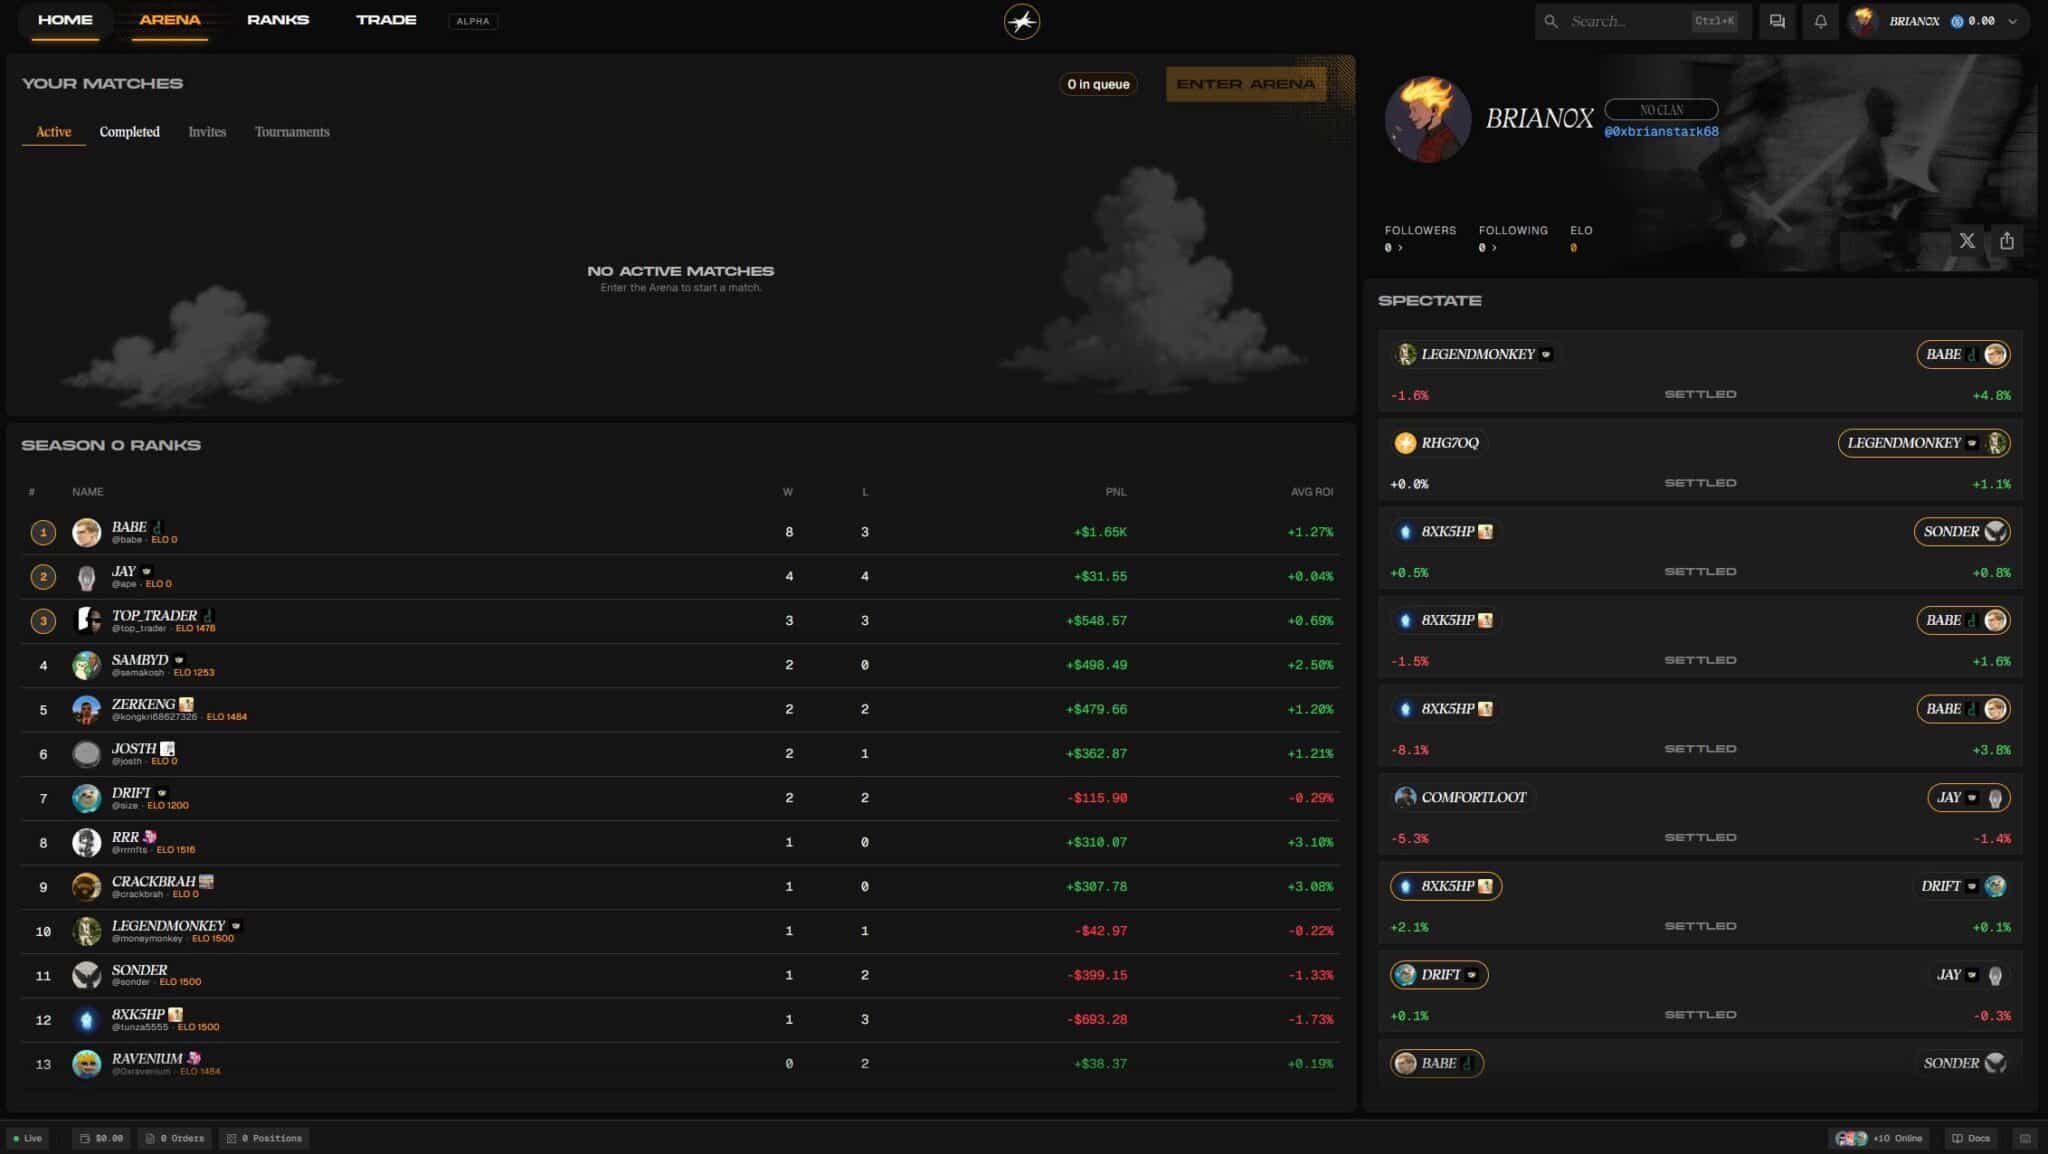Select the TOP_TRADER row in ranks
The height and width of the screenshot is (1154, 2048).
[681, 621]
